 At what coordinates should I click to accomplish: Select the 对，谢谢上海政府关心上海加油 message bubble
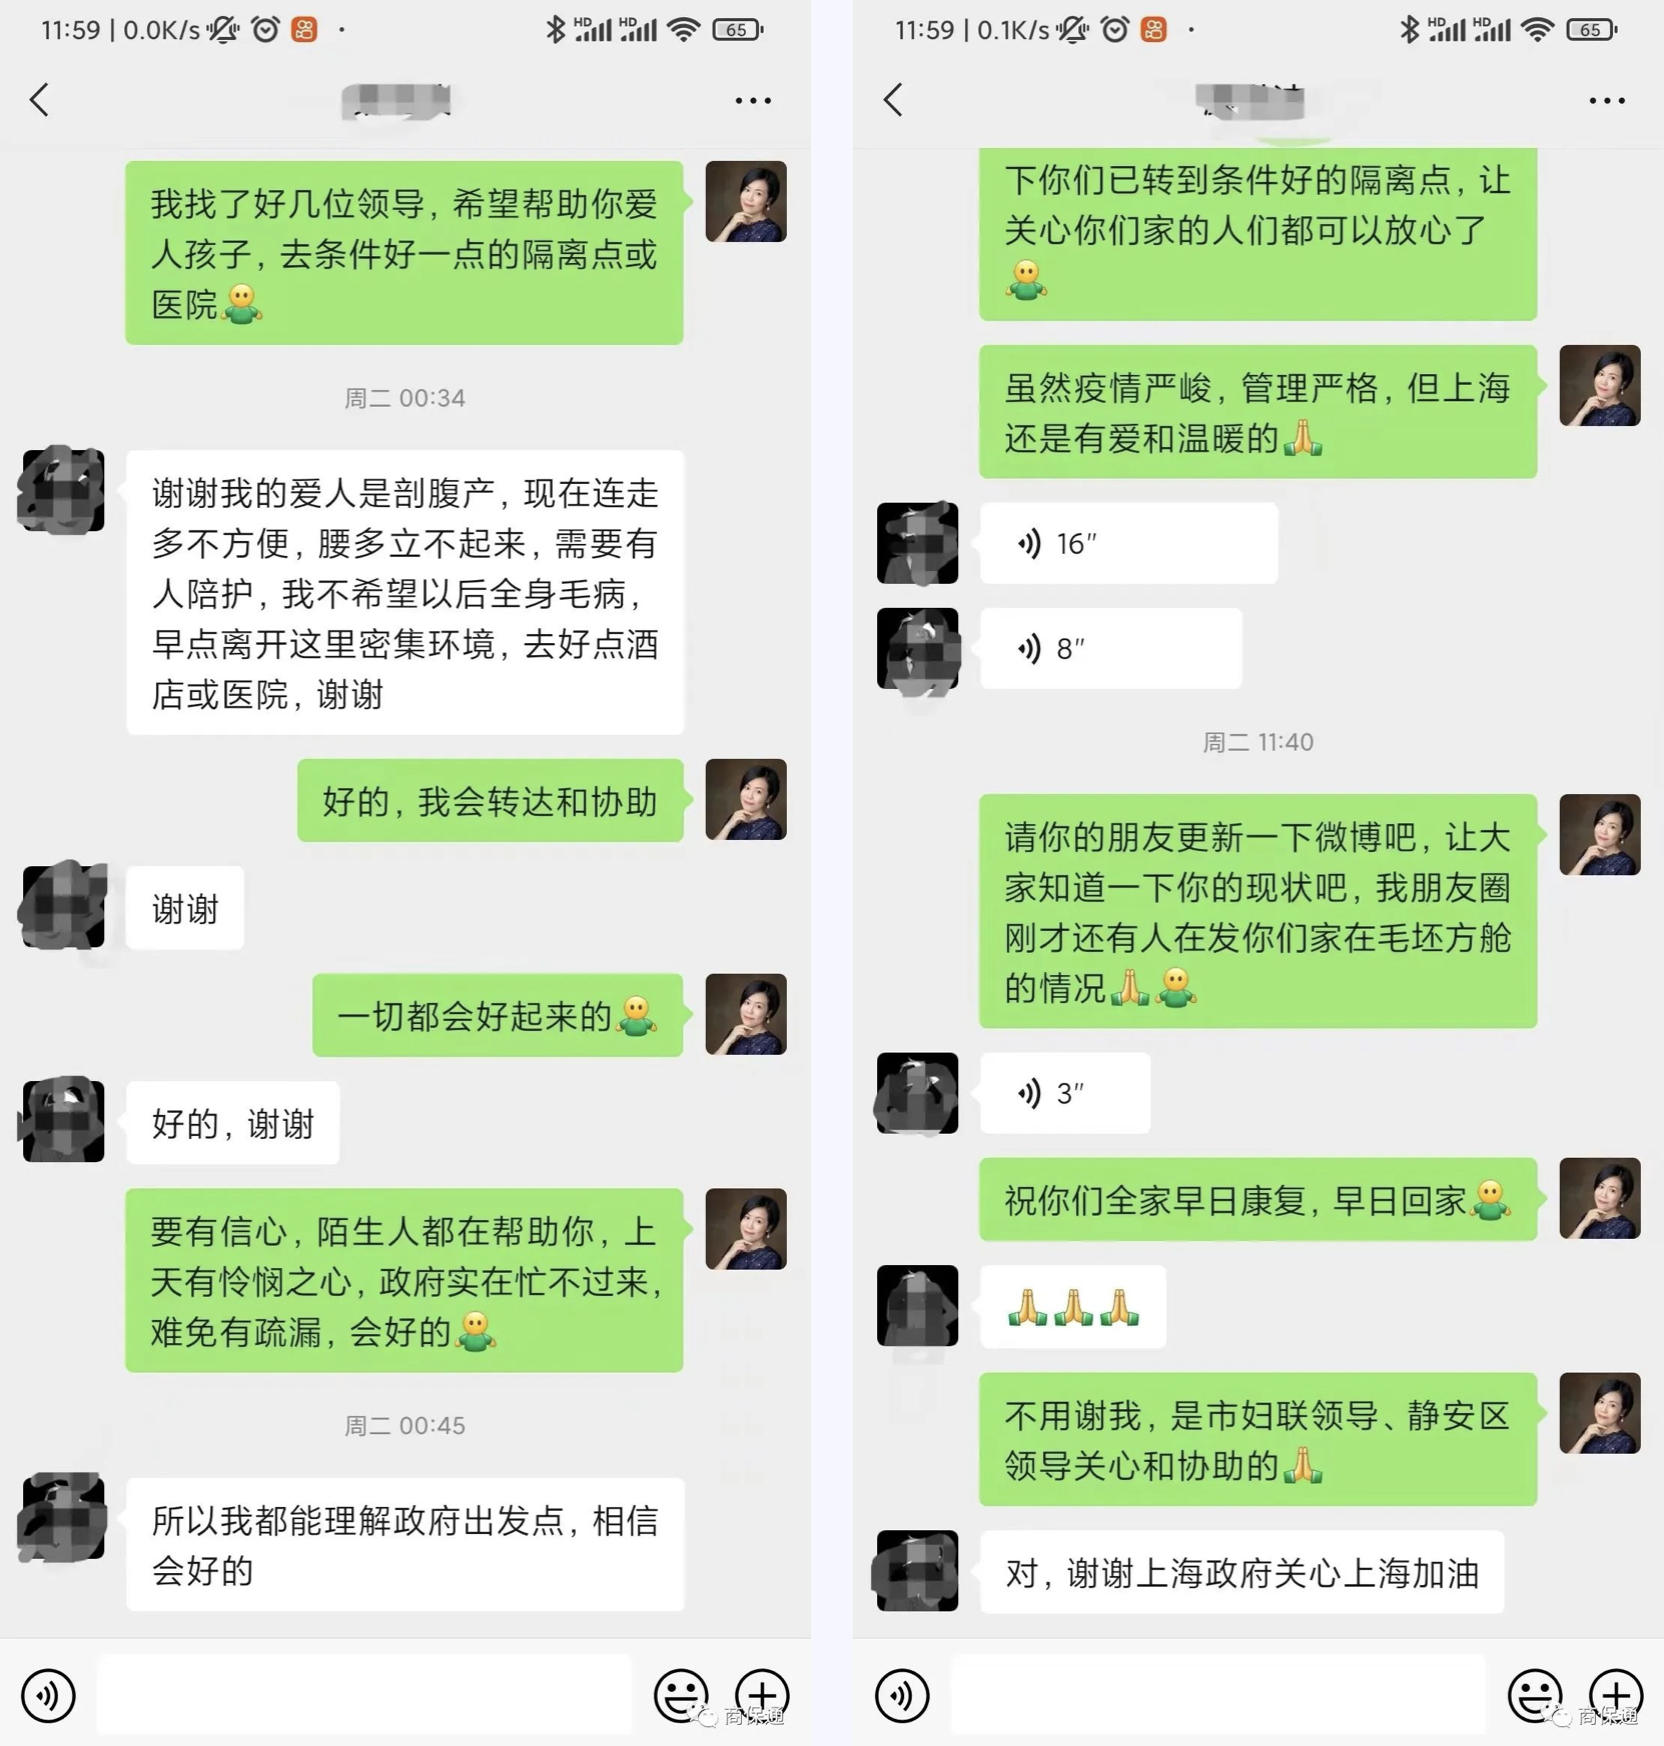point(1242,1572)
